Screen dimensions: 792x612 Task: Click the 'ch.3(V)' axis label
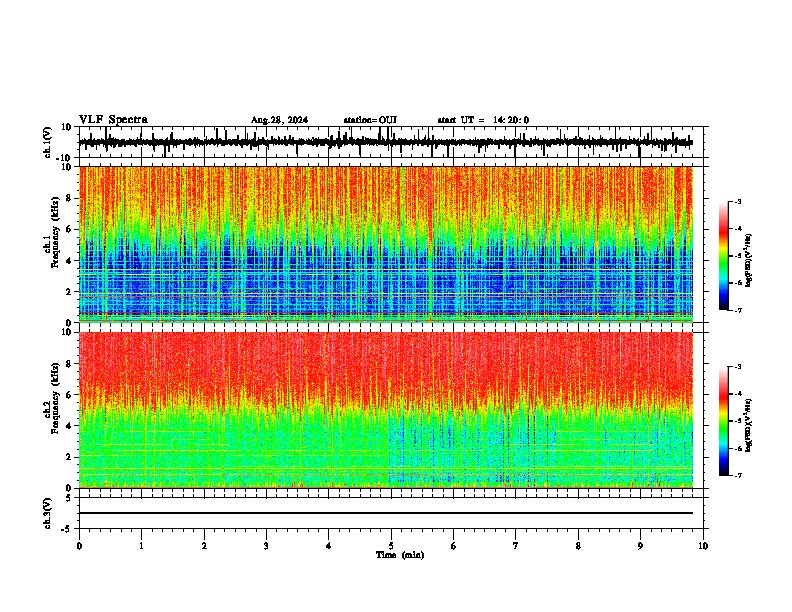[48, 513]
